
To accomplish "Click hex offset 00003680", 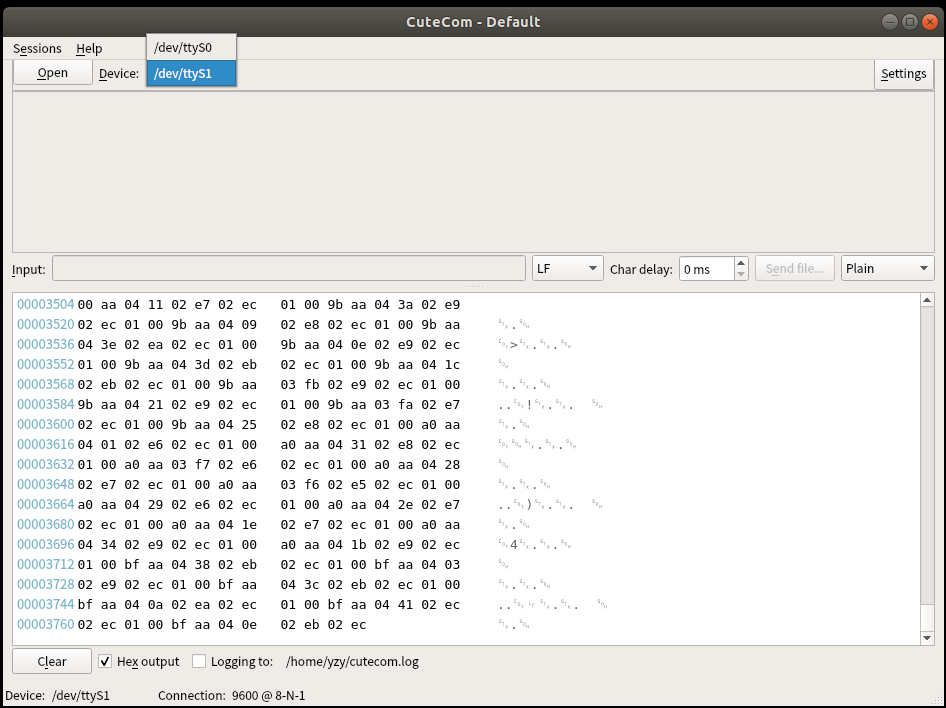I will pyautogui.click(x=45, y=524).
